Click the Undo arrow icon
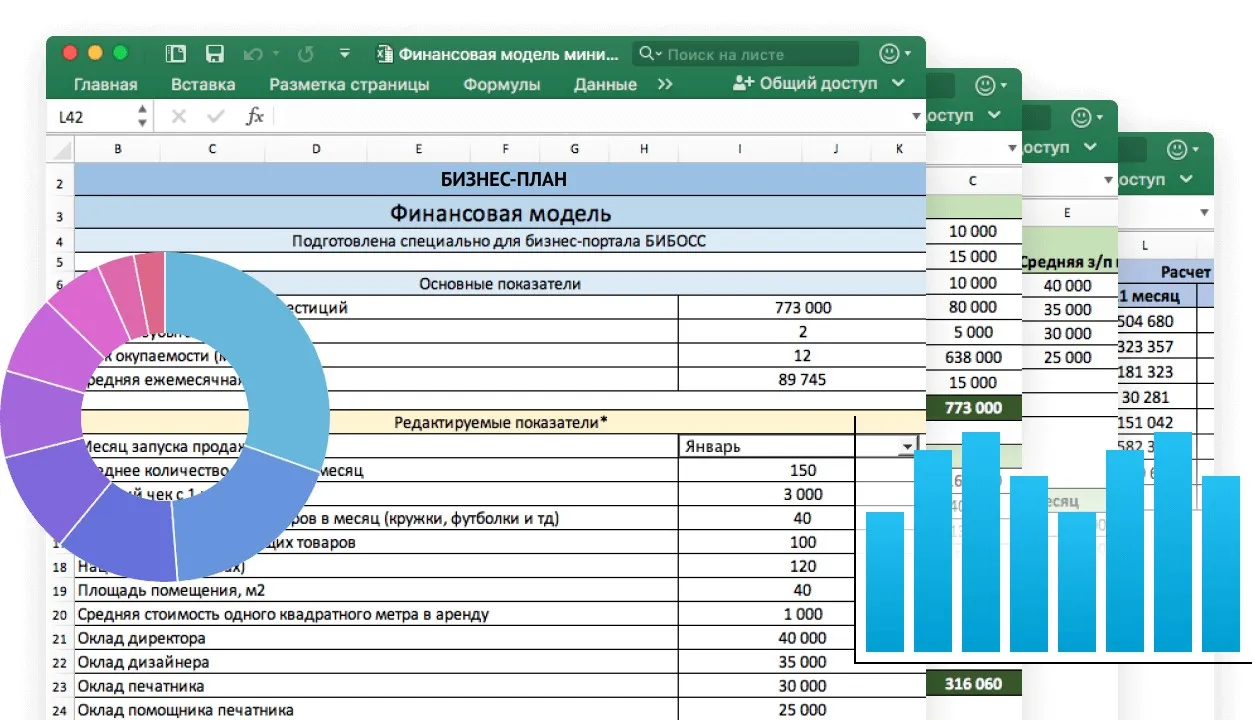The image size is (1260, 720). [x=252, y=54]
